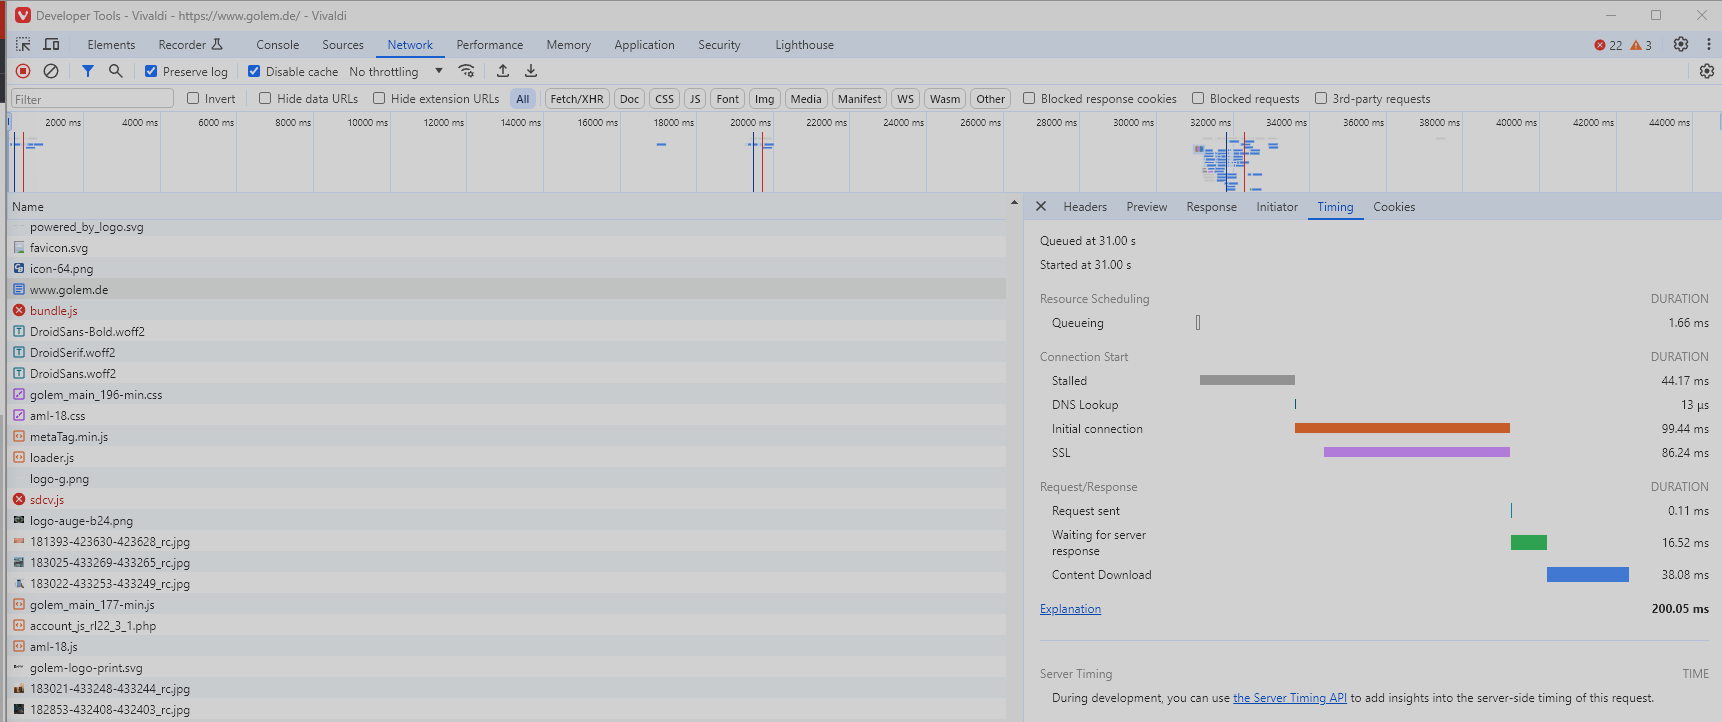Show the 22 errors indicator
Screen dimensions: 1722x722
click(x=1608, y=45)
